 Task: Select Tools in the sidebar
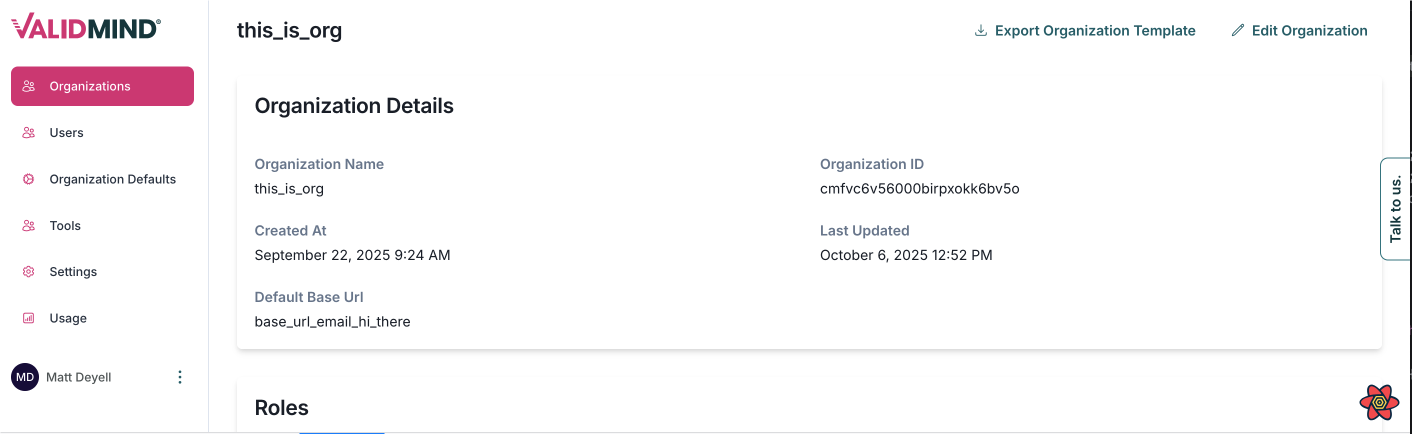65,226
